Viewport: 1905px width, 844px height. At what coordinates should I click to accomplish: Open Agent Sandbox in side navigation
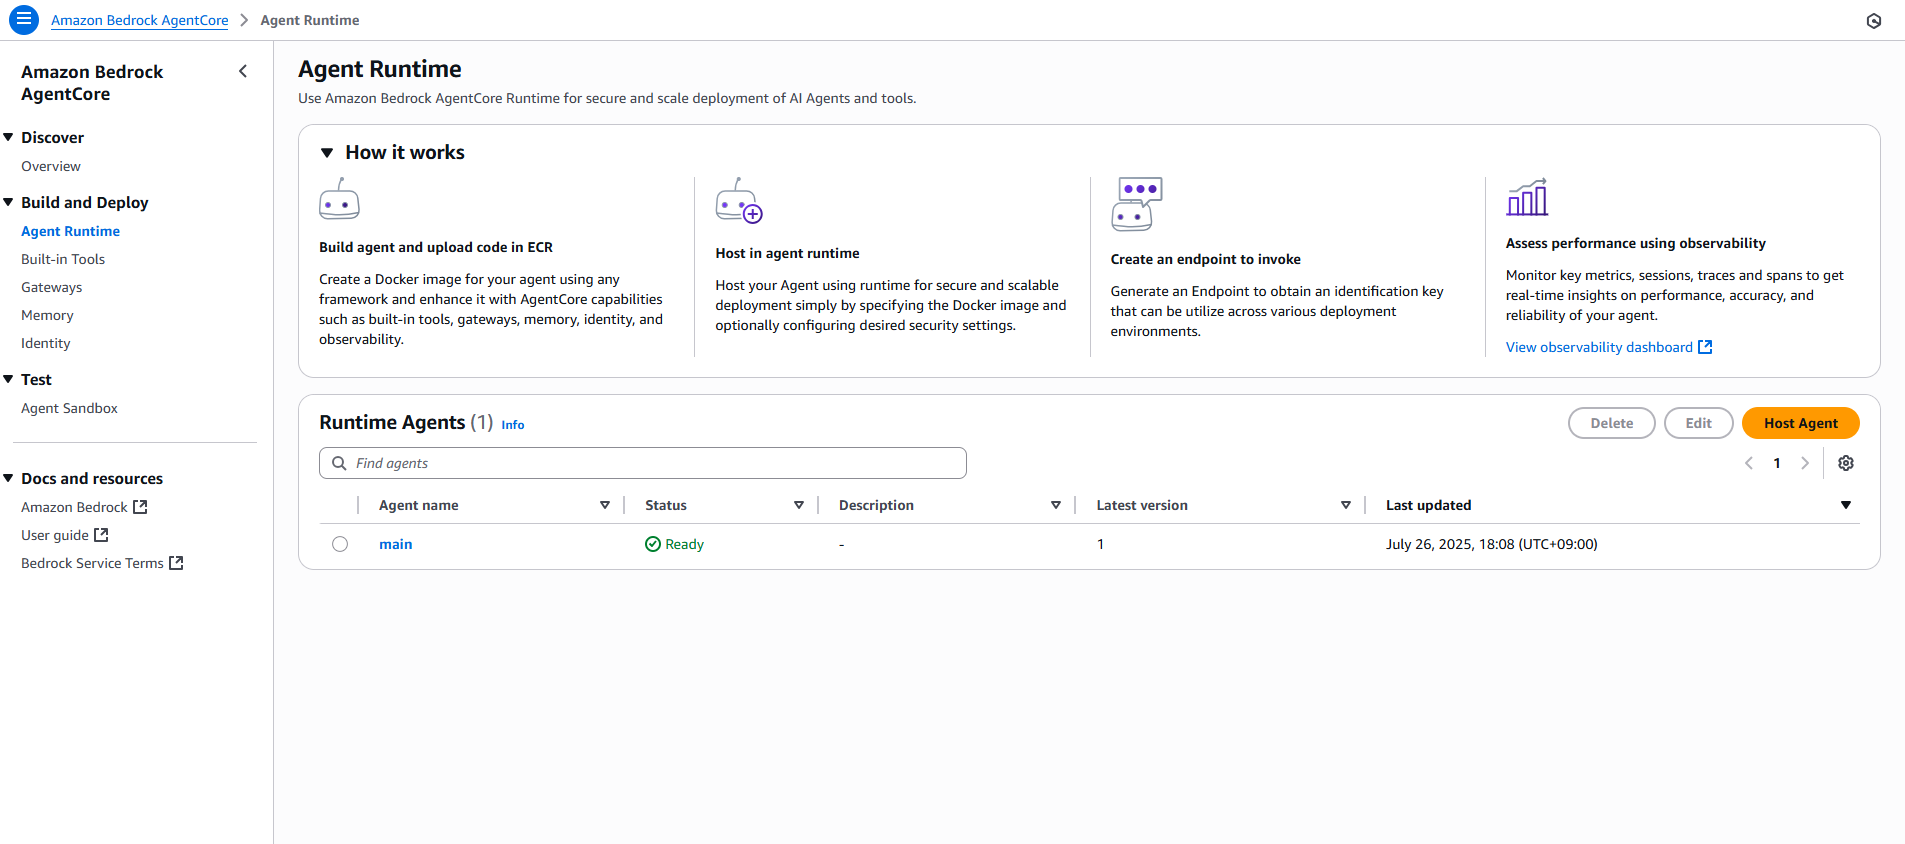[x=69, y=408]
